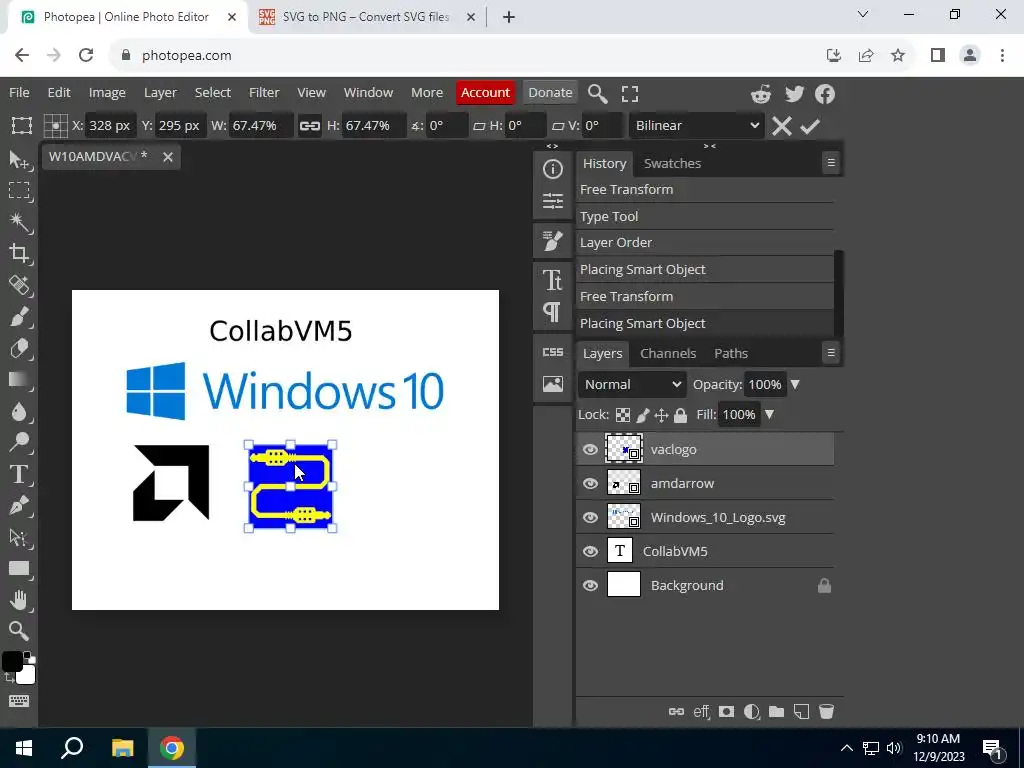Open the keyboard icon at toolbar bottom
This screenshot has width=1024, height=768.
pyautogui.click(x=18, y=701)
